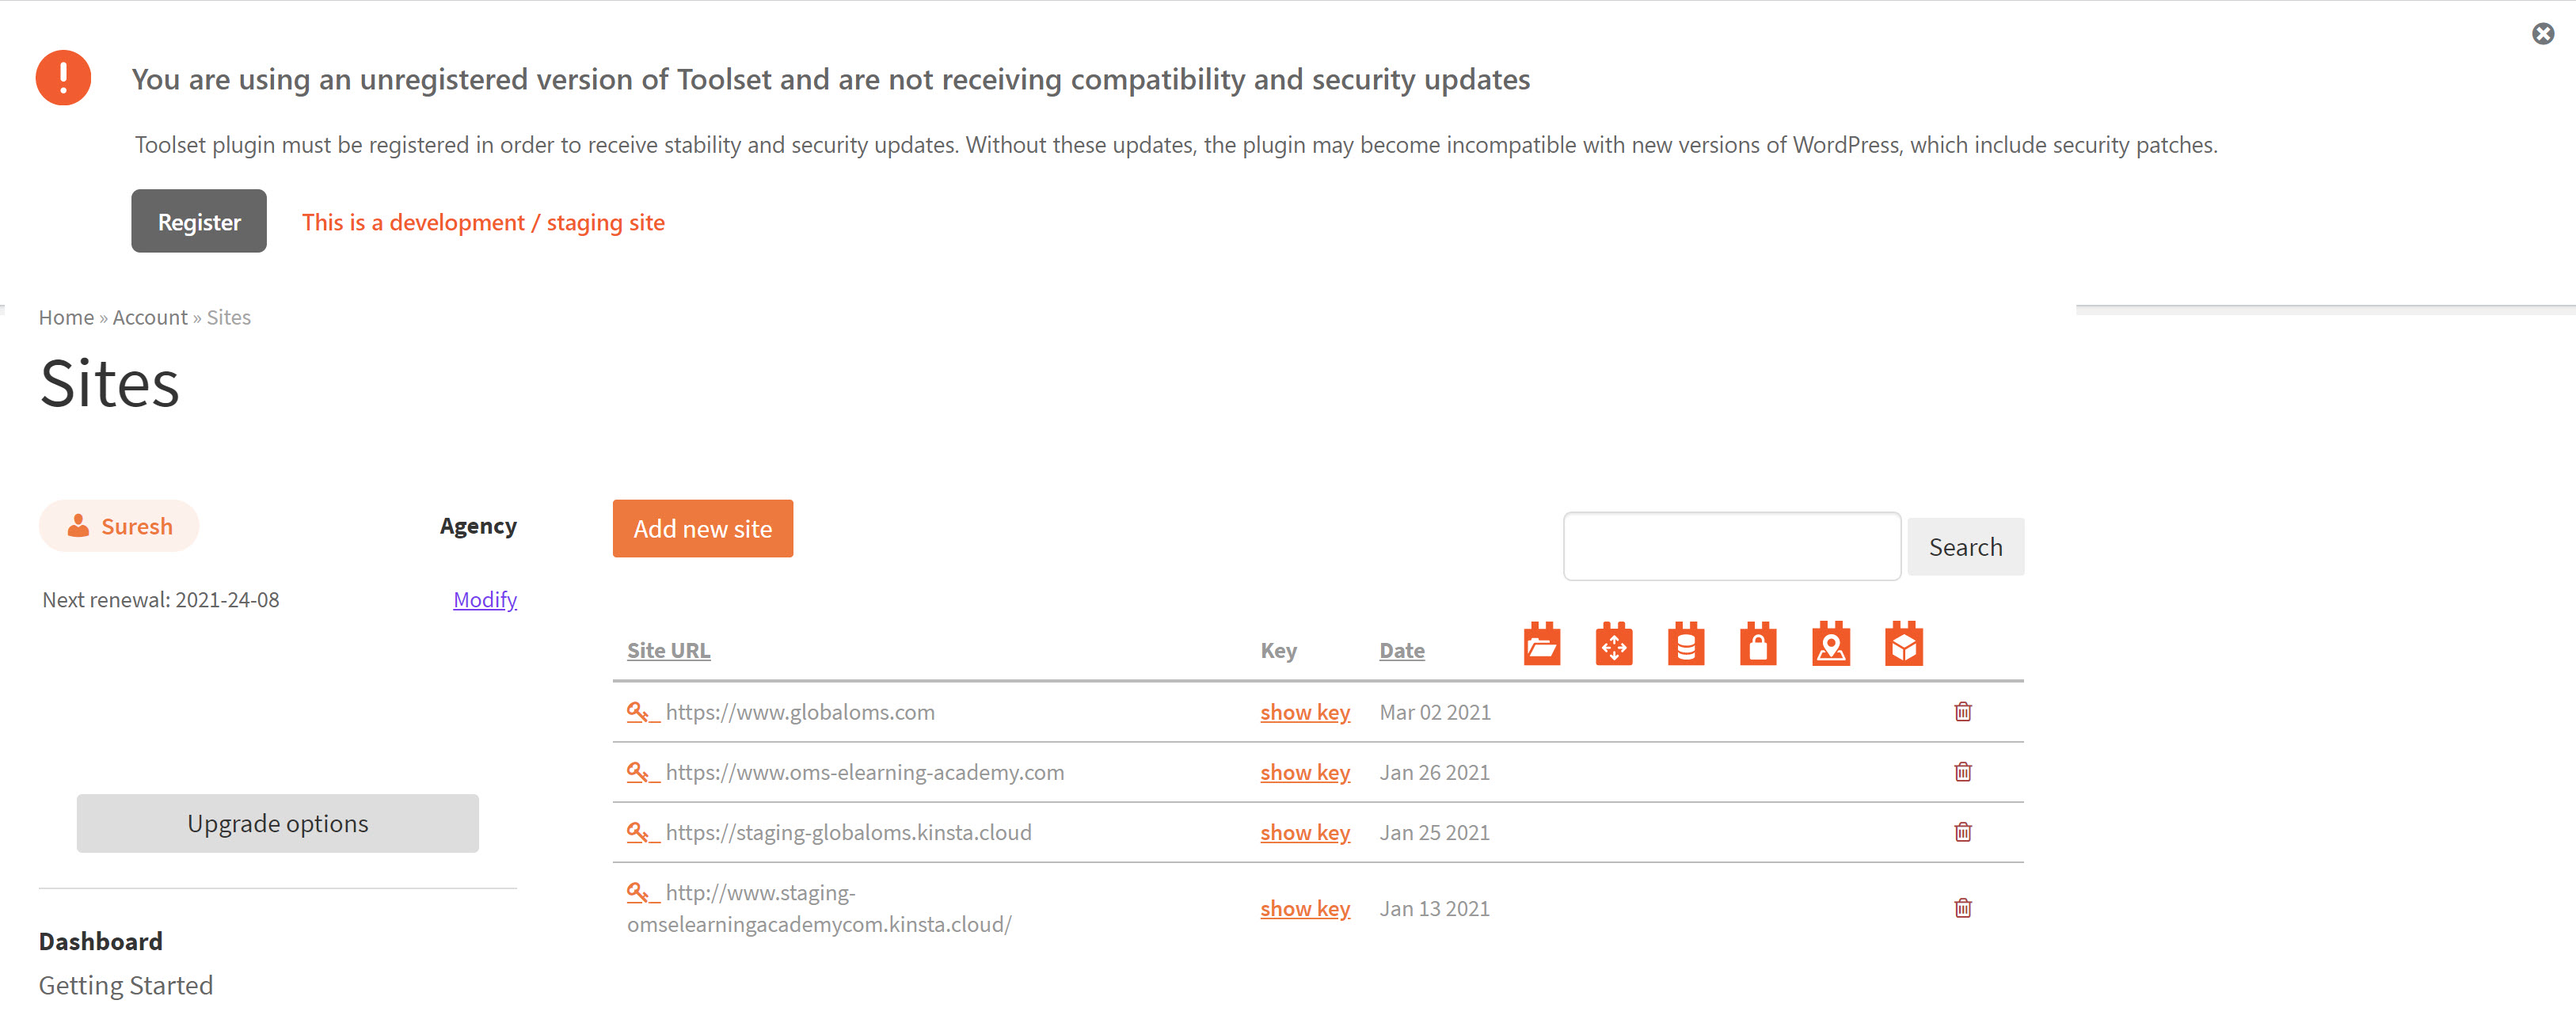Click the padlock plugin icon in table header
2576x1023 pixels.
(1757, 645)
